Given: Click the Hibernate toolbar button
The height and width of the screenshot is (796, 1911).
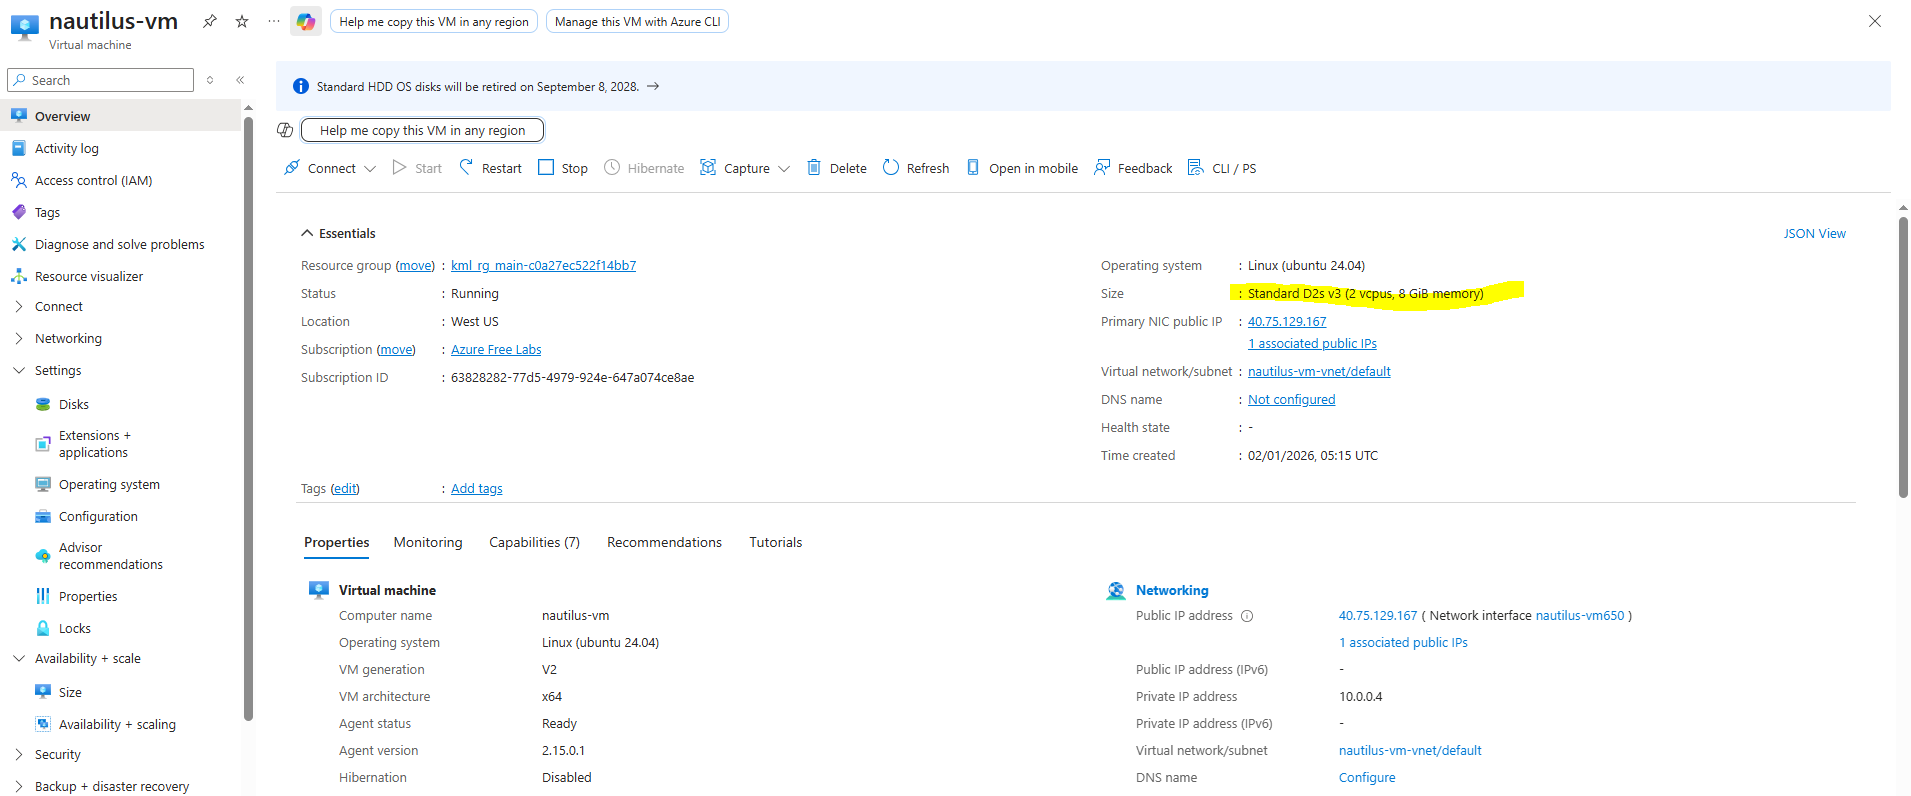Looking at the screenshot, I should tap(644, 168).
